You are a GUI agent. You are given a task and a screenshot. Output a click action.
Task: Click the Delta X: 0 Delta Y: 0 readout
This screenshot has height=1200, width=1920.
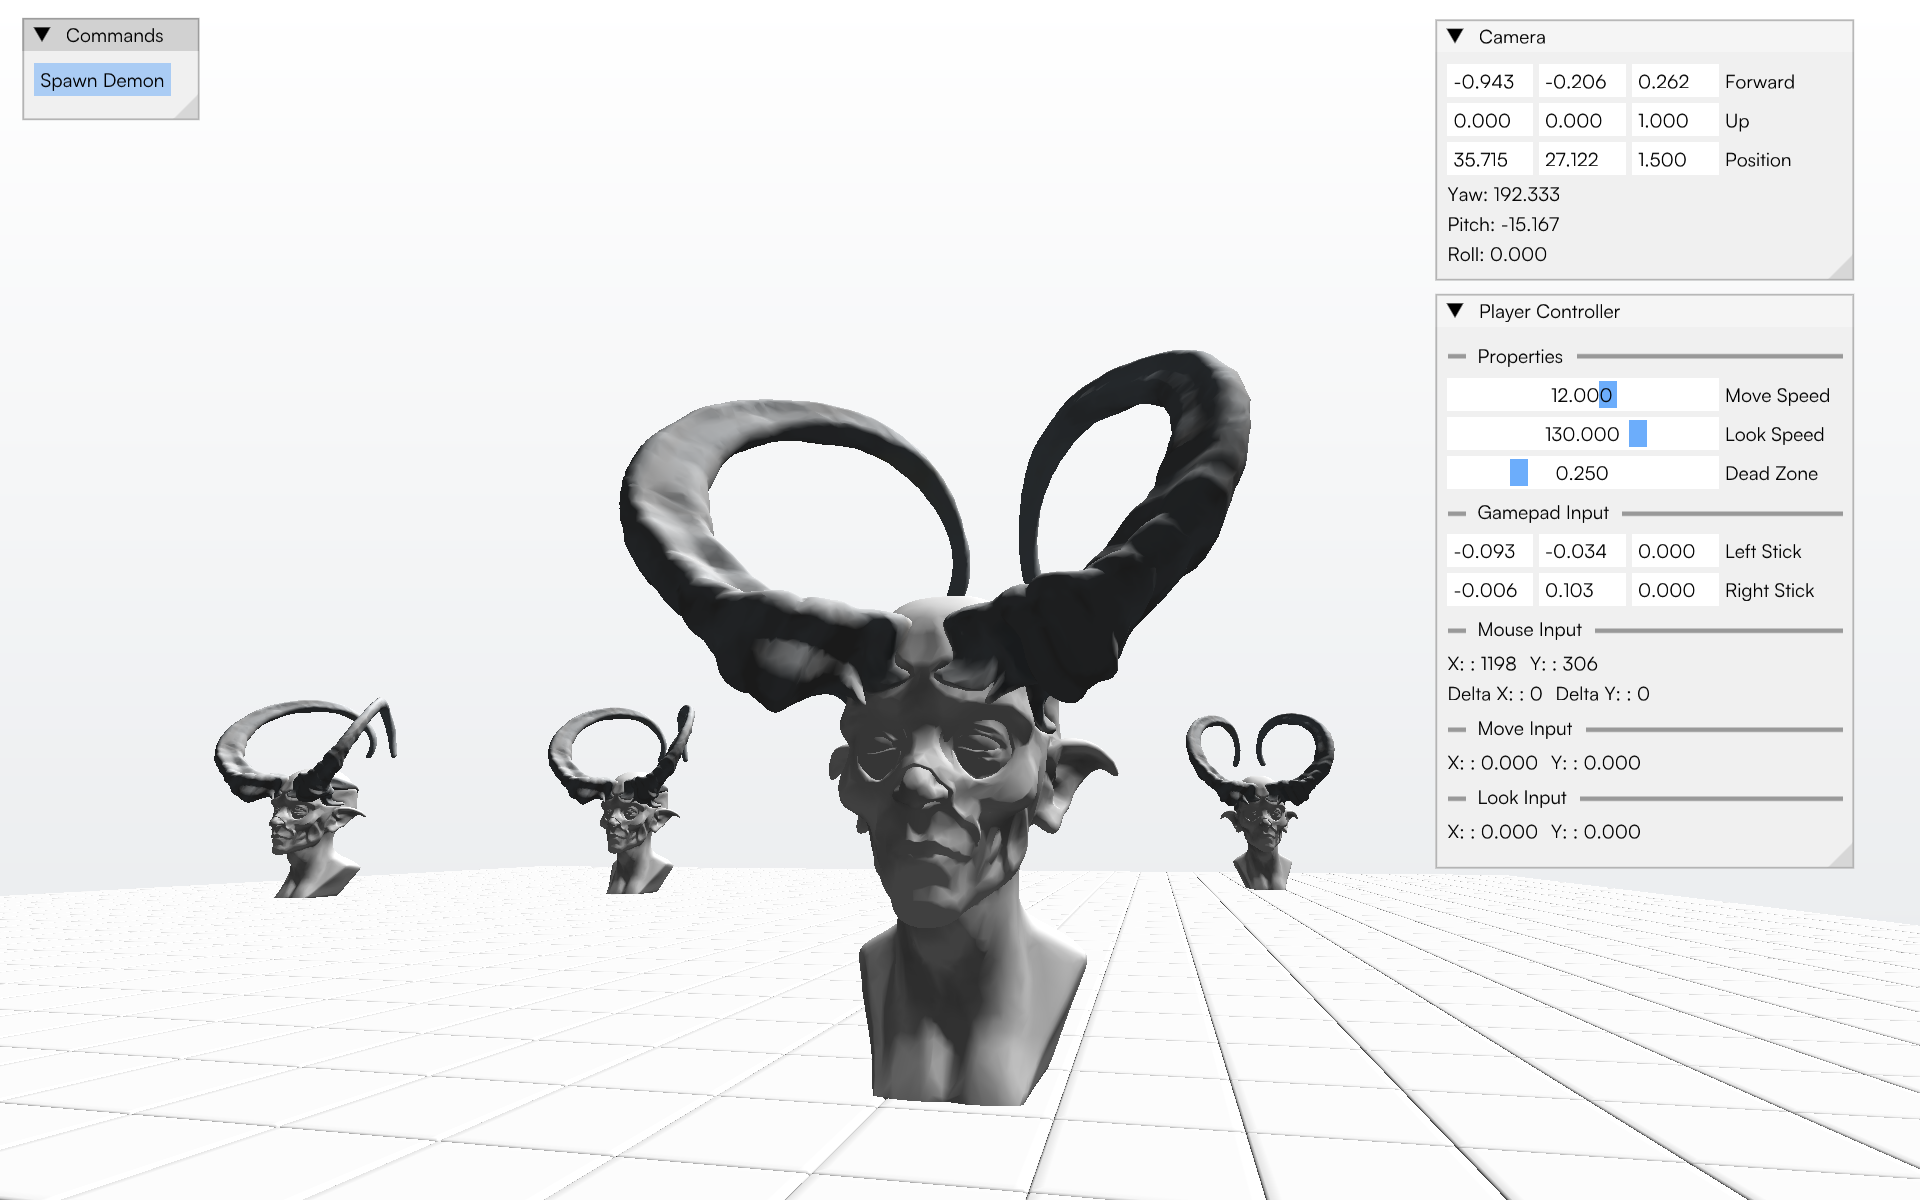click(1548, 693)
